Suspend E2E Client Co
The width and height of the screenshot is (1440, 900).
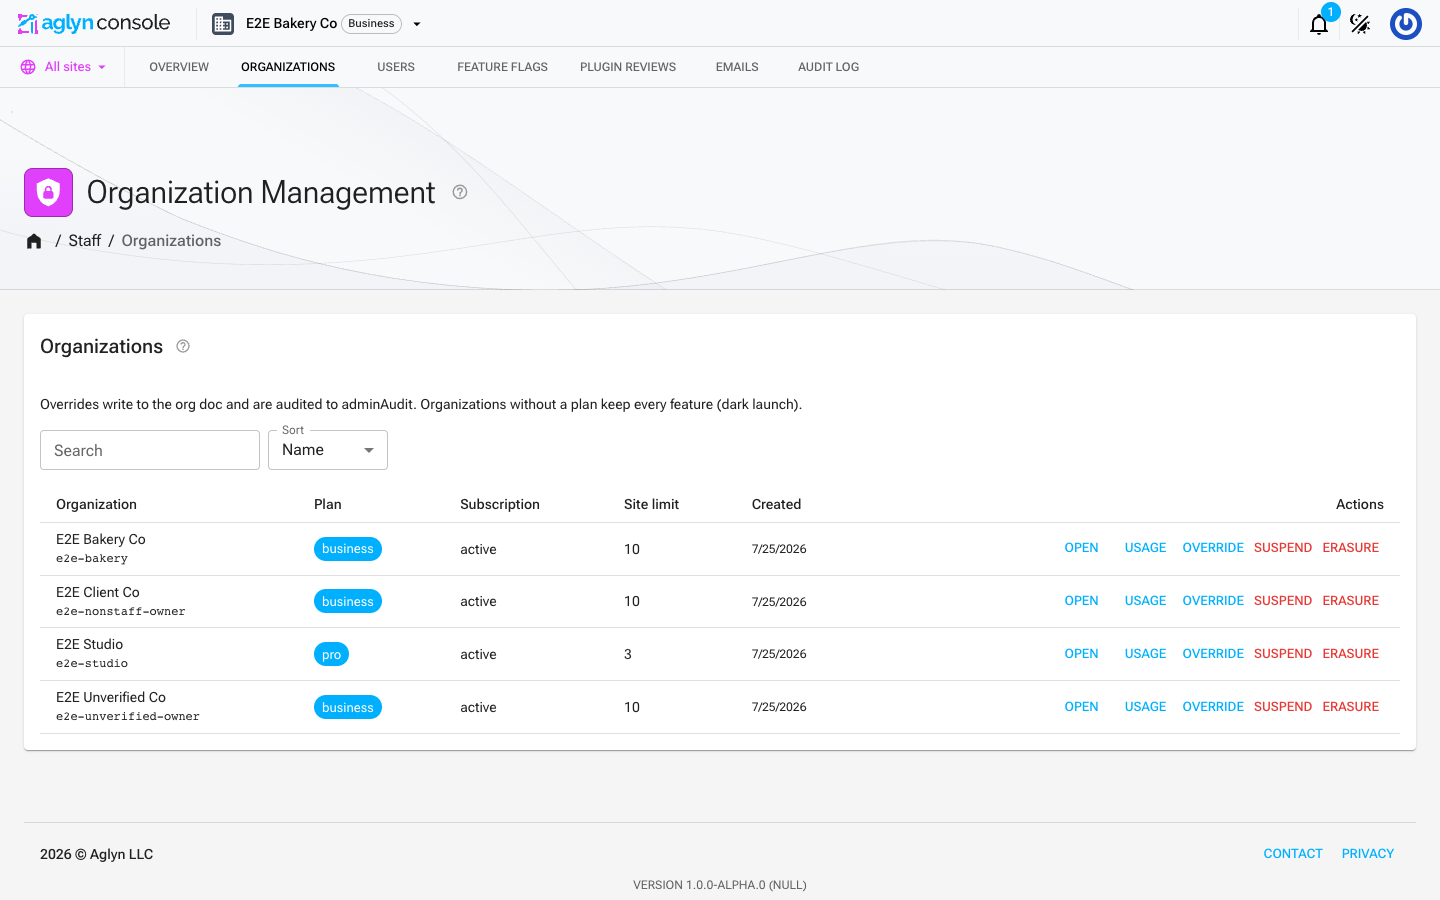pyautogui.click(x=1283, y=601)
